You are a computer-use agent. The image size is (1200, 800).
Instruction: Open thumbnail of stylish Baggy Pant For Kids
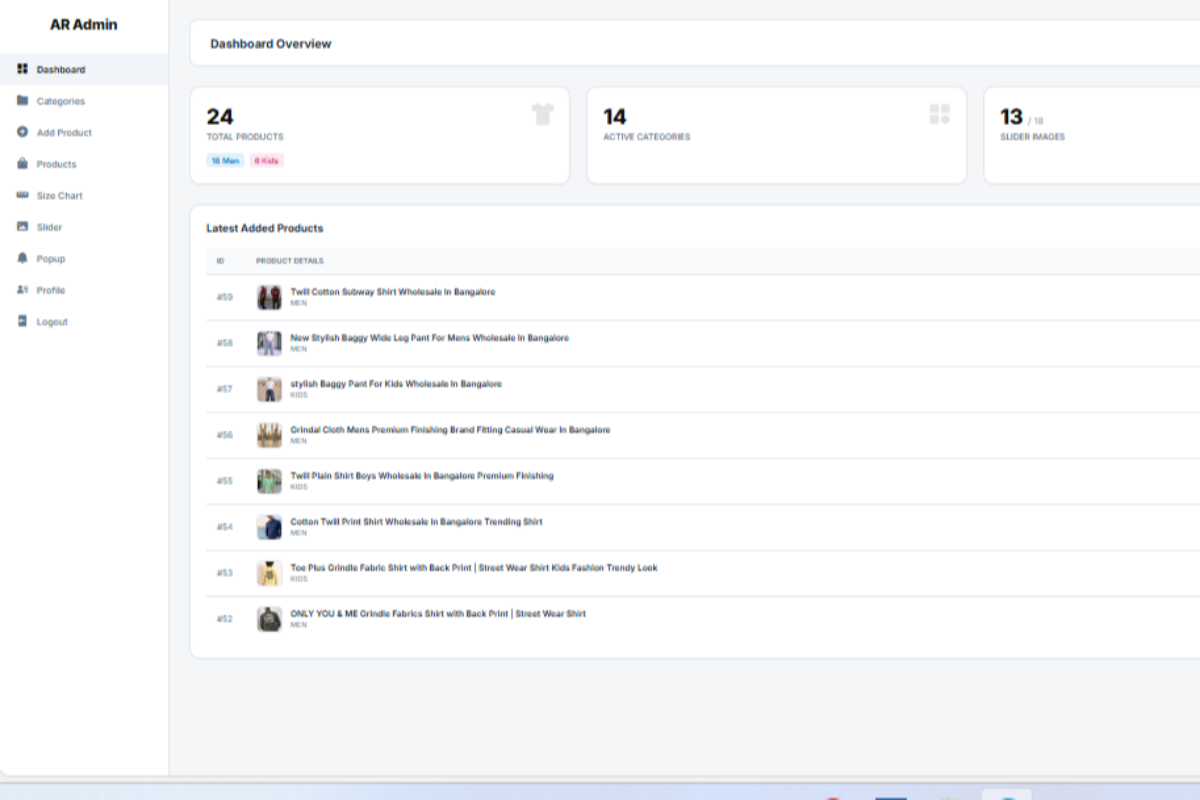pos(269,389)
